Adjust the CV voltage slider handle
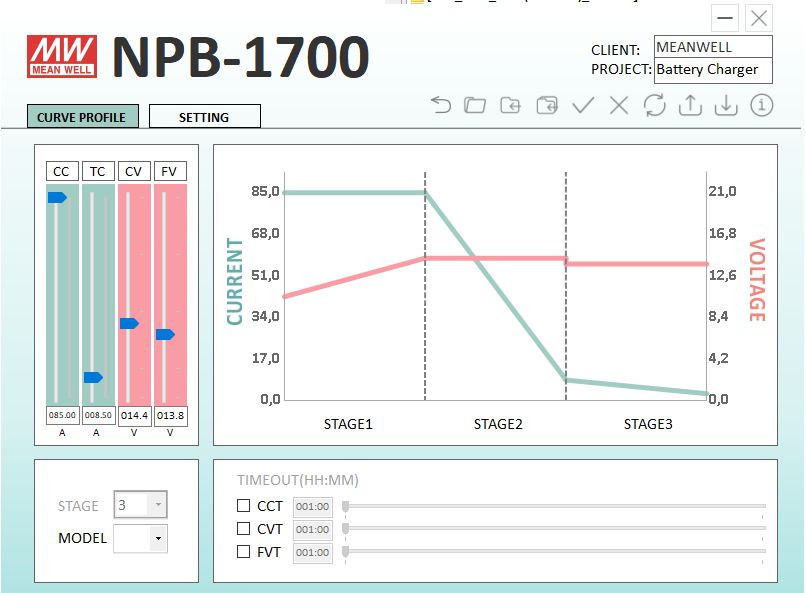 click(128, 323)
